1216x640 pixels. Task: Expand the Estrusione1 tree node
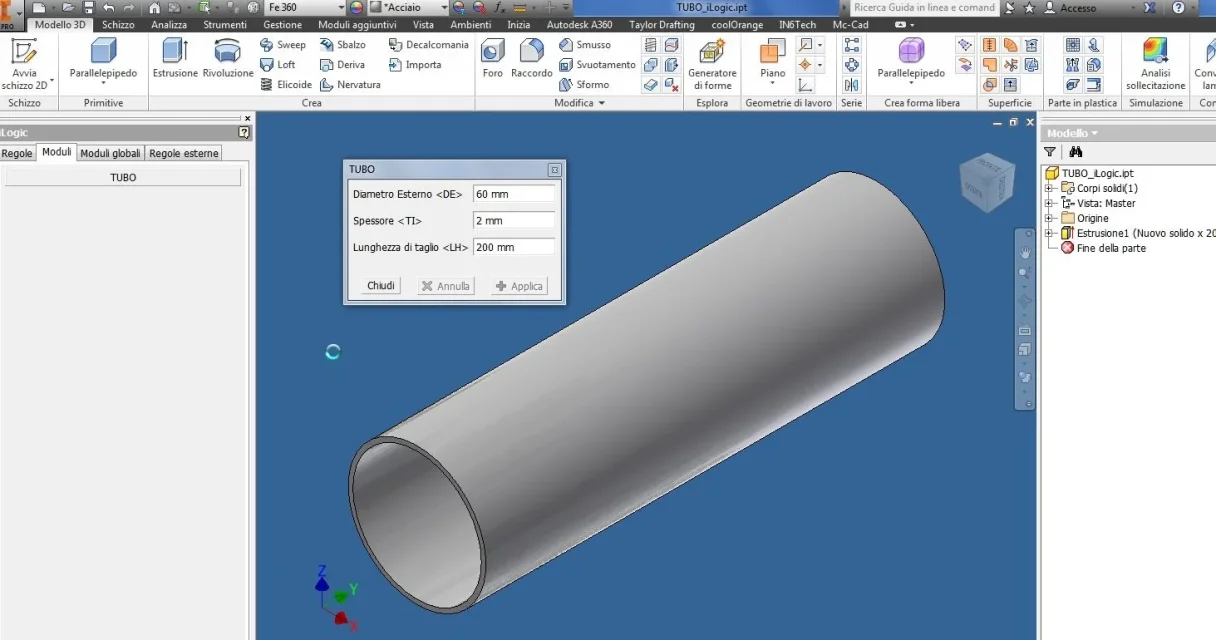point(1049,233)
